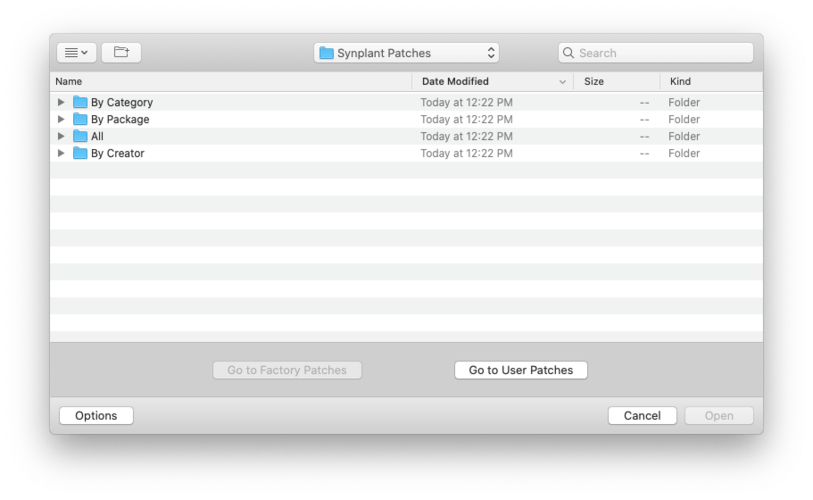Sort by the Kind column header
The width and height of the screenshot is (813, 500).
pyautogui.click(x=680, y=81)
